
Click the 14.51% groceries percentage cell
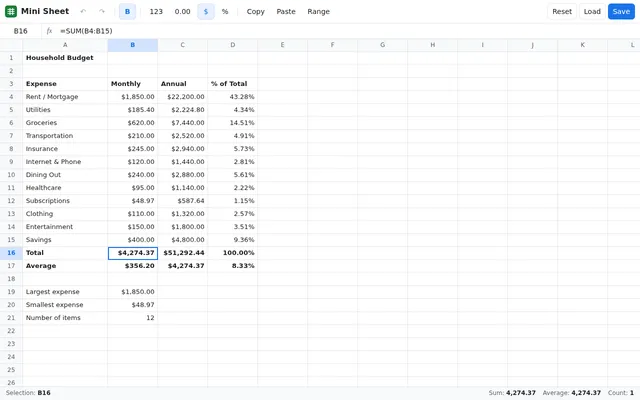click(x=233, y=123)
